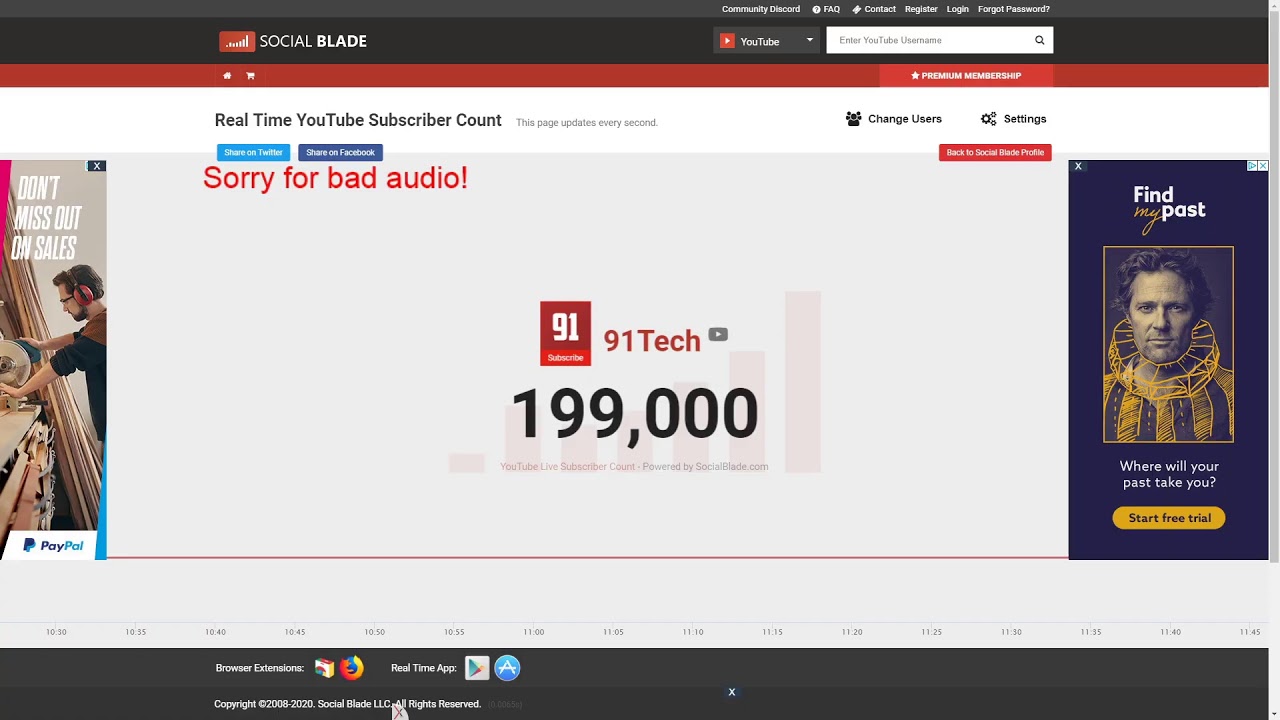The width and height of the screenshot is (1280, 720).
Task: Click Change Users
Action: click(894, 119)
